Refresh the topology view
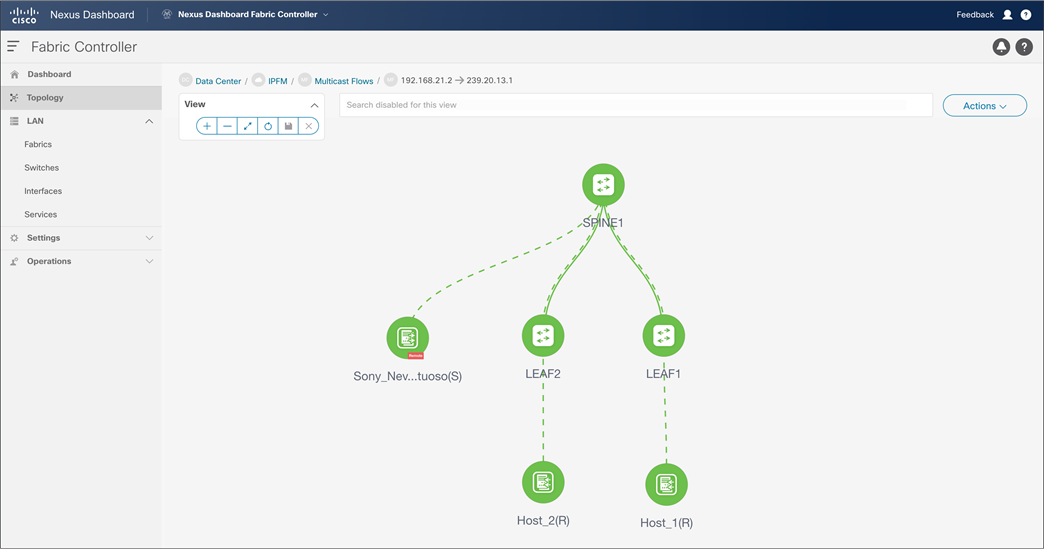This screenshot has height=549, width=1044. click(x=268, y=126)
